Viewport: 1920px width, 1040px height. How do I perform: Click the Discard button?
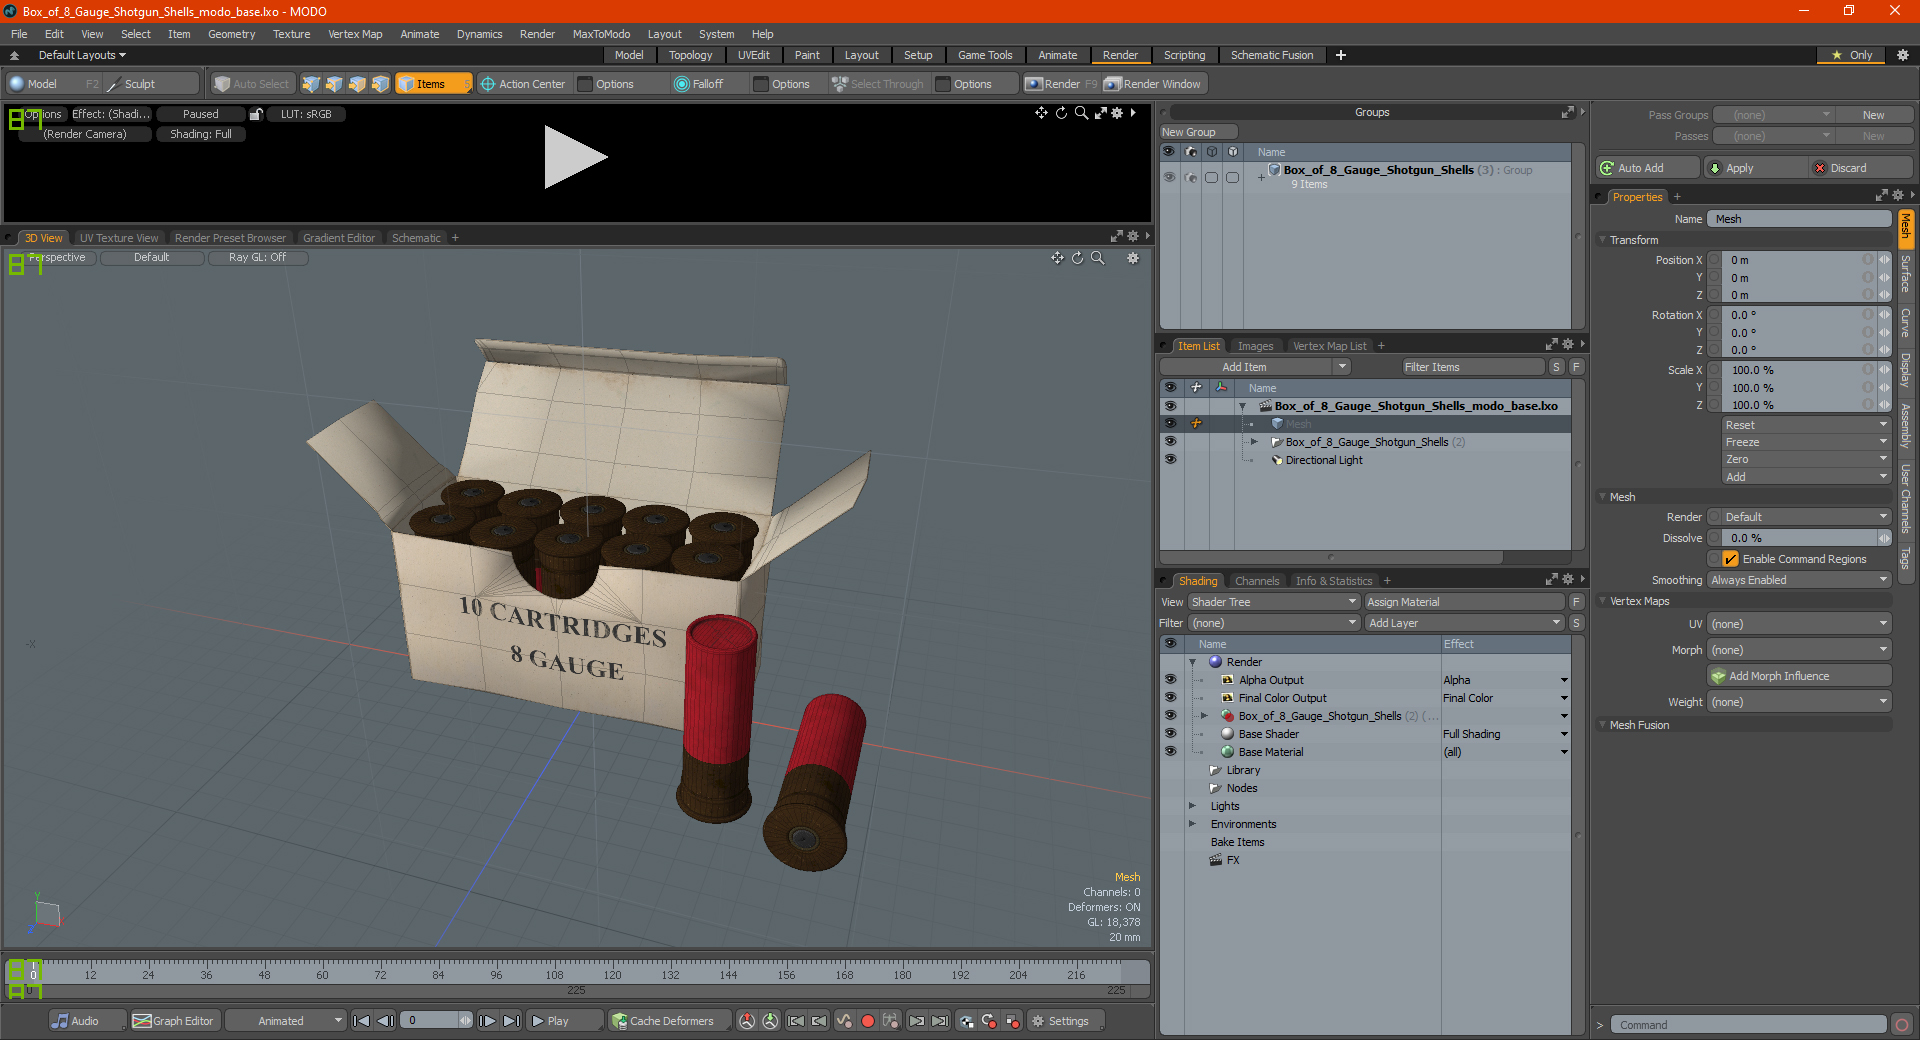click(1862, 168)
